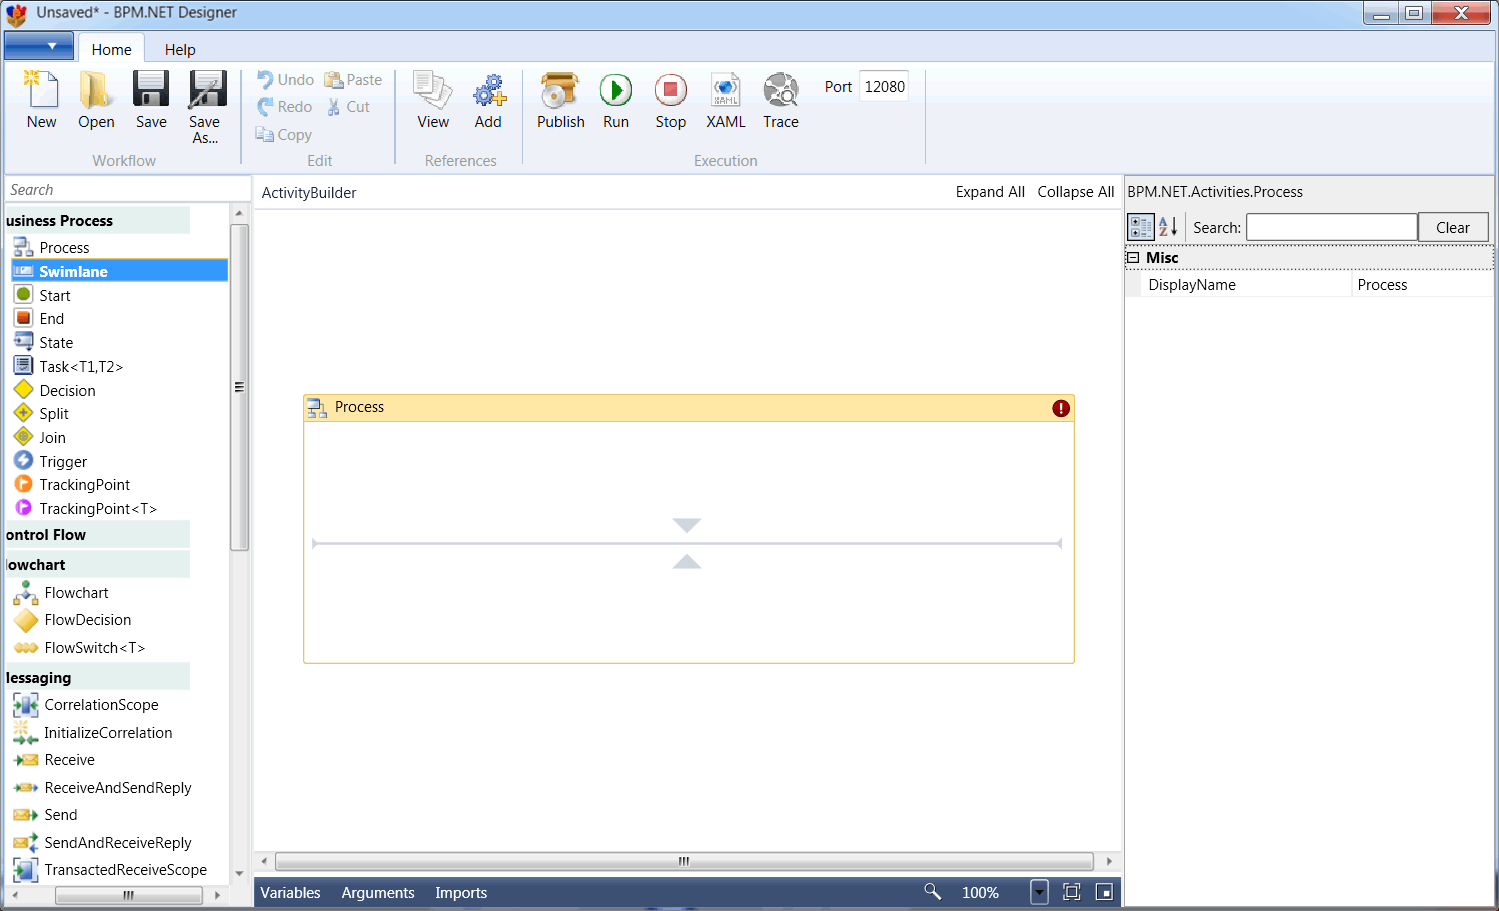Run the workflow execution
The height and width of the screenshot is (911, 1499).
(616, 101)
